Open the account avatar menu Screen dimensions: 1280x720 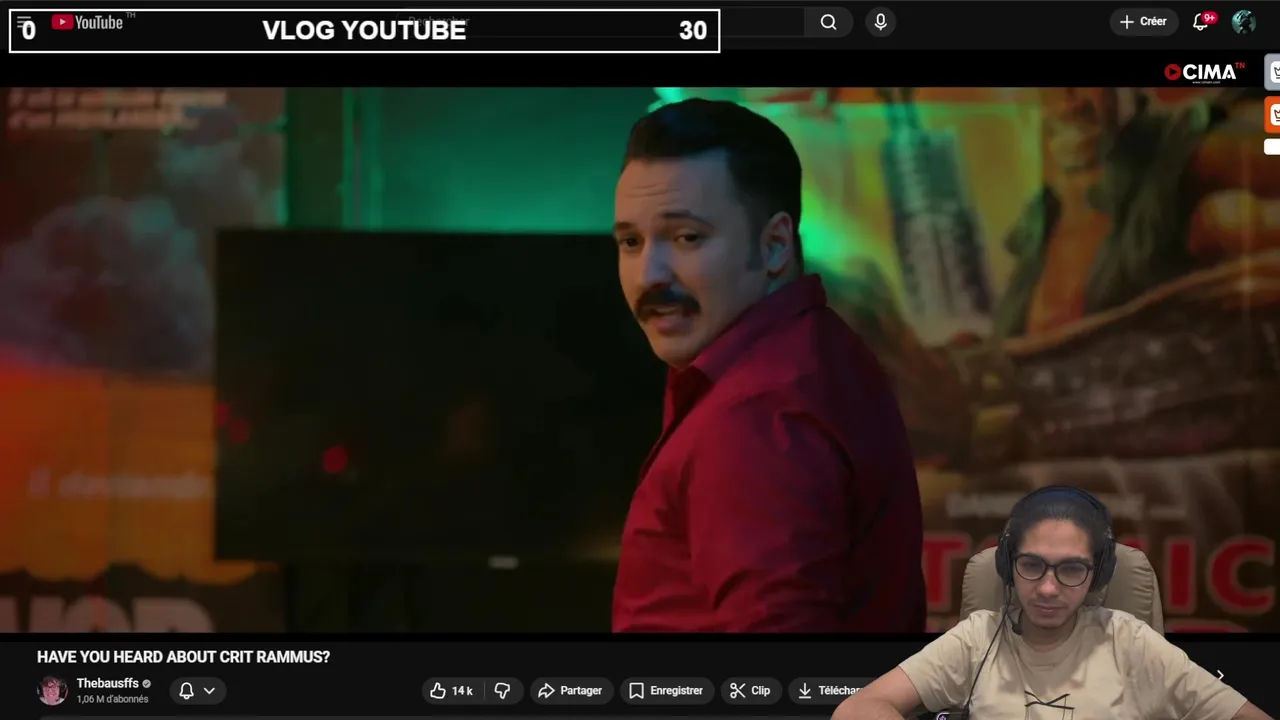1243,22
